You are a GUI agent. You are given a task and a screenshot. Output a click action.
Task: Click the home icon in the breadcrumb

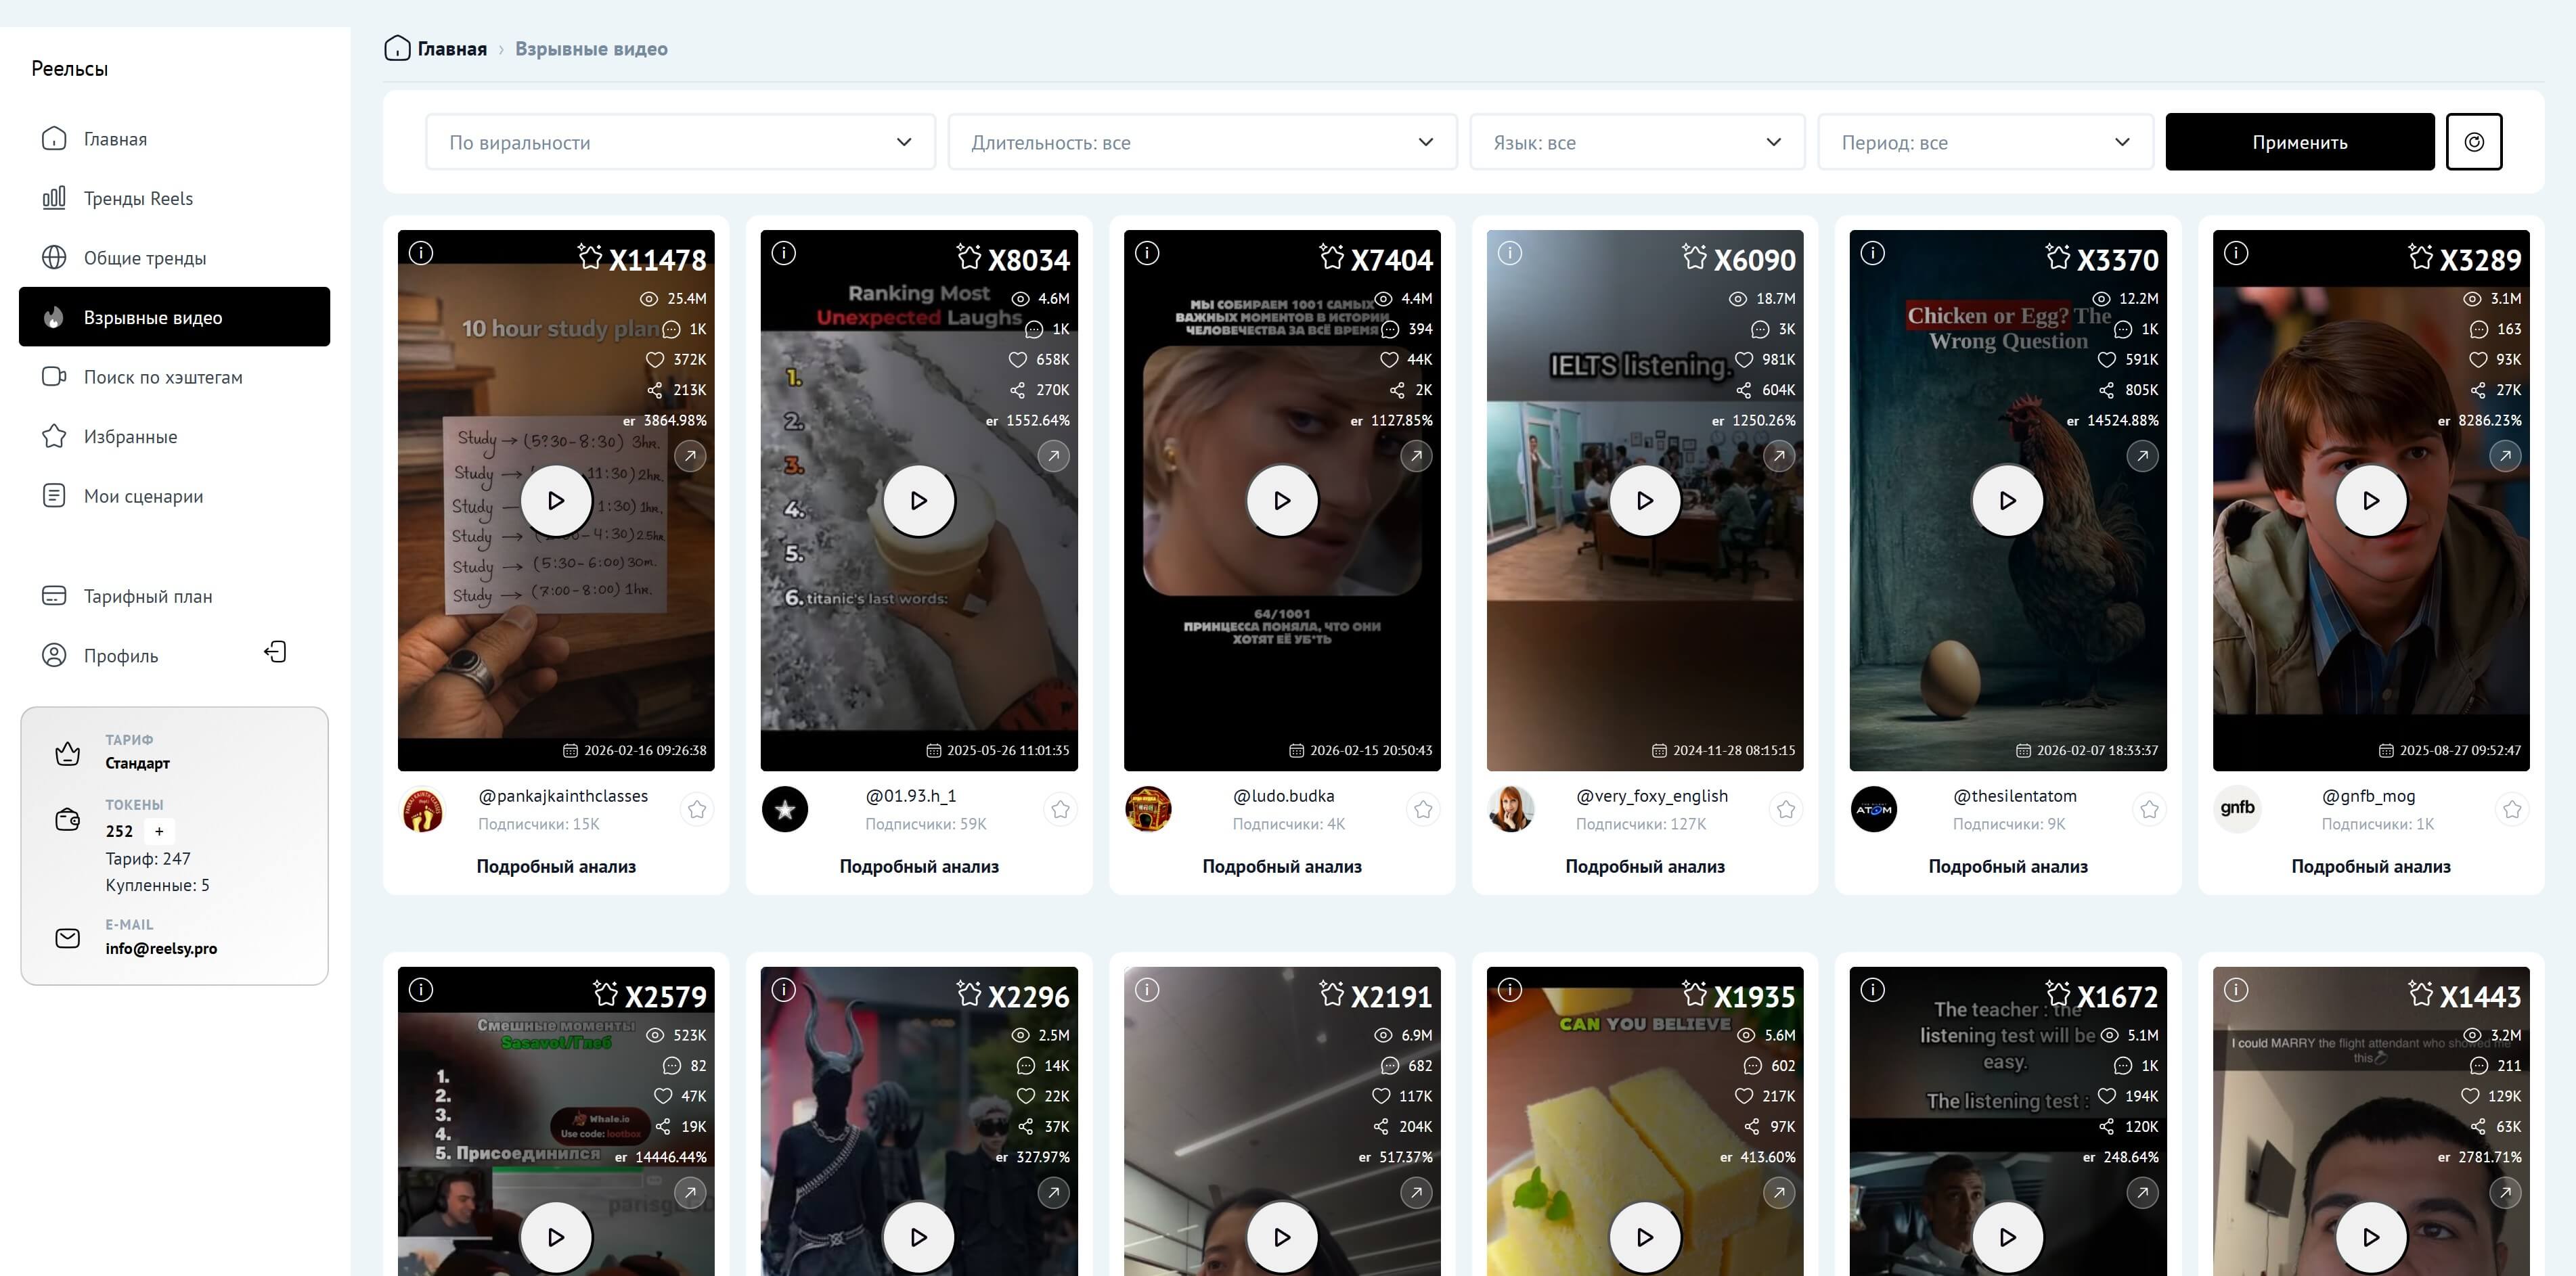tap(397, 48)
